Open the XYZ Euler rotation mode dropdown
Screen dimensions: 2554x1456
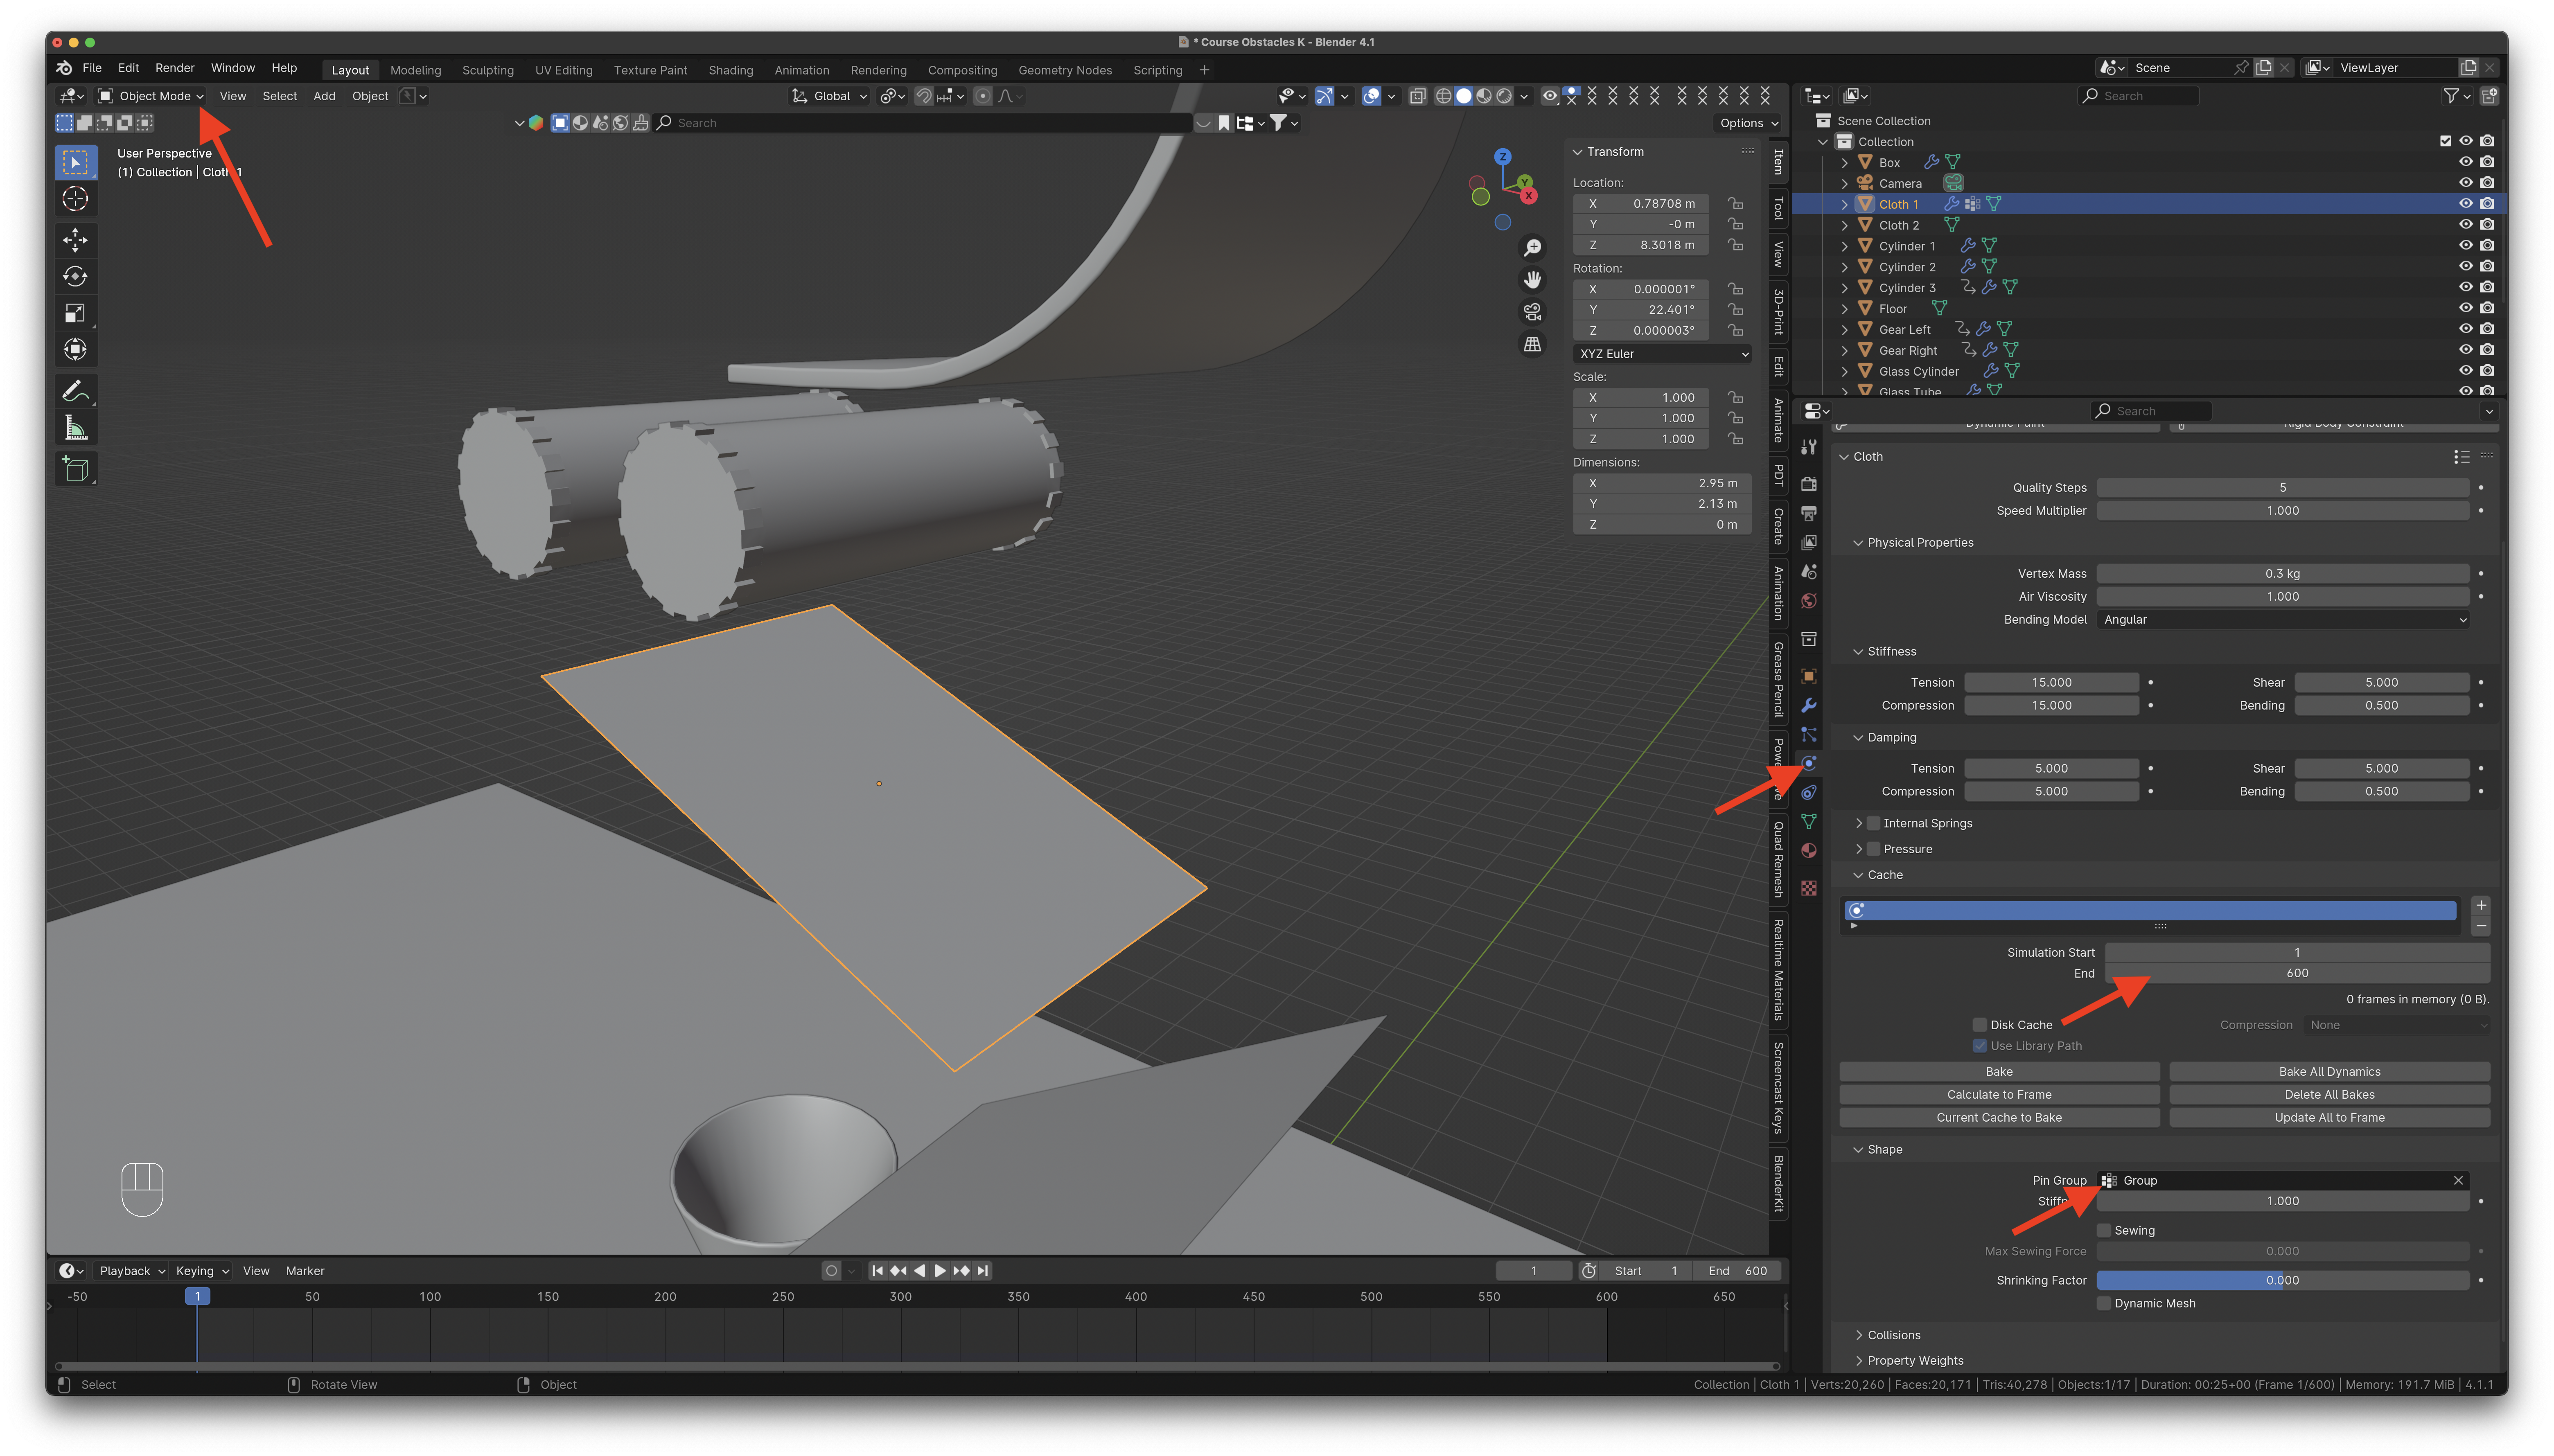pos(1662,354)
